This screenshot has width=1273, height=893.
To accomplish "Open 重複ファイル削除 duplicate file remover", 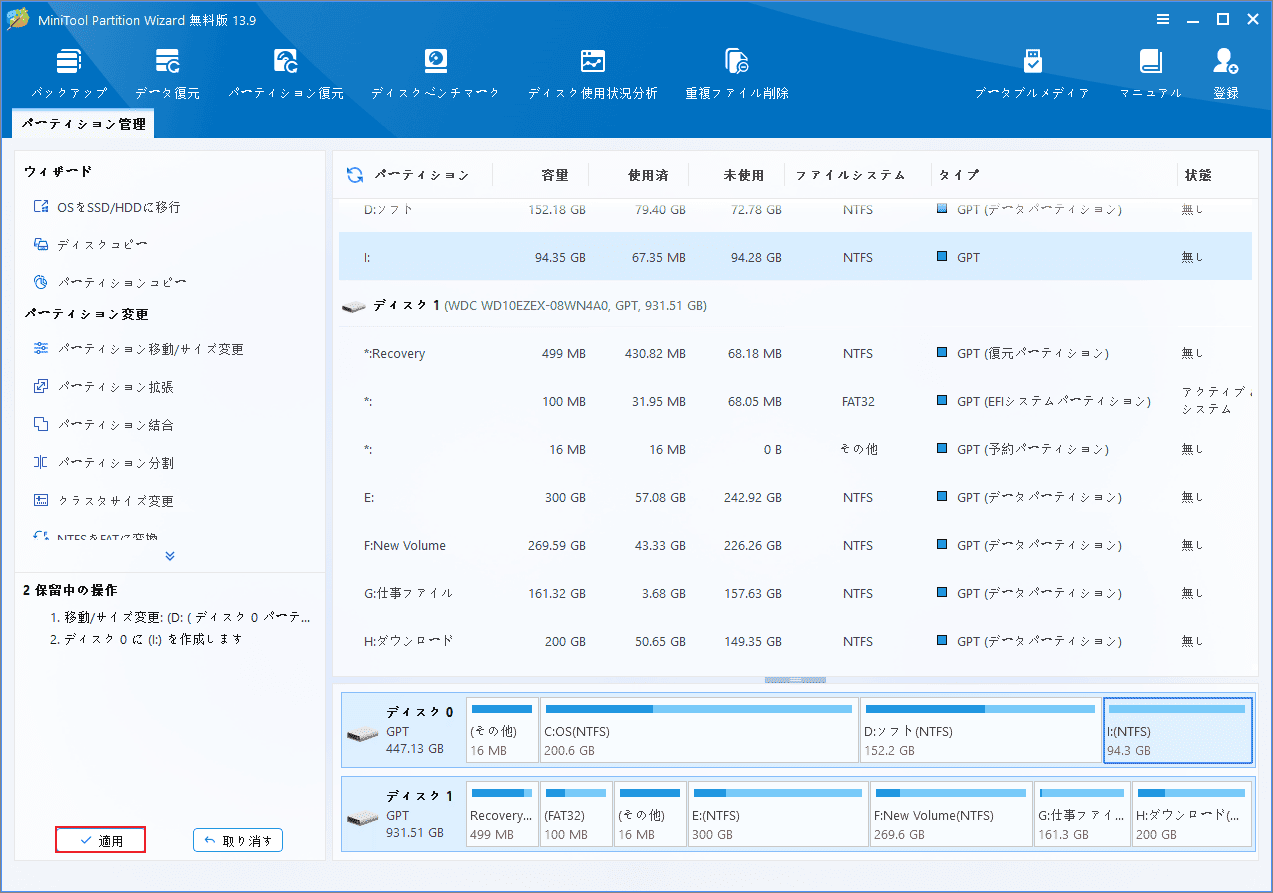I will [x=737, y=74].
